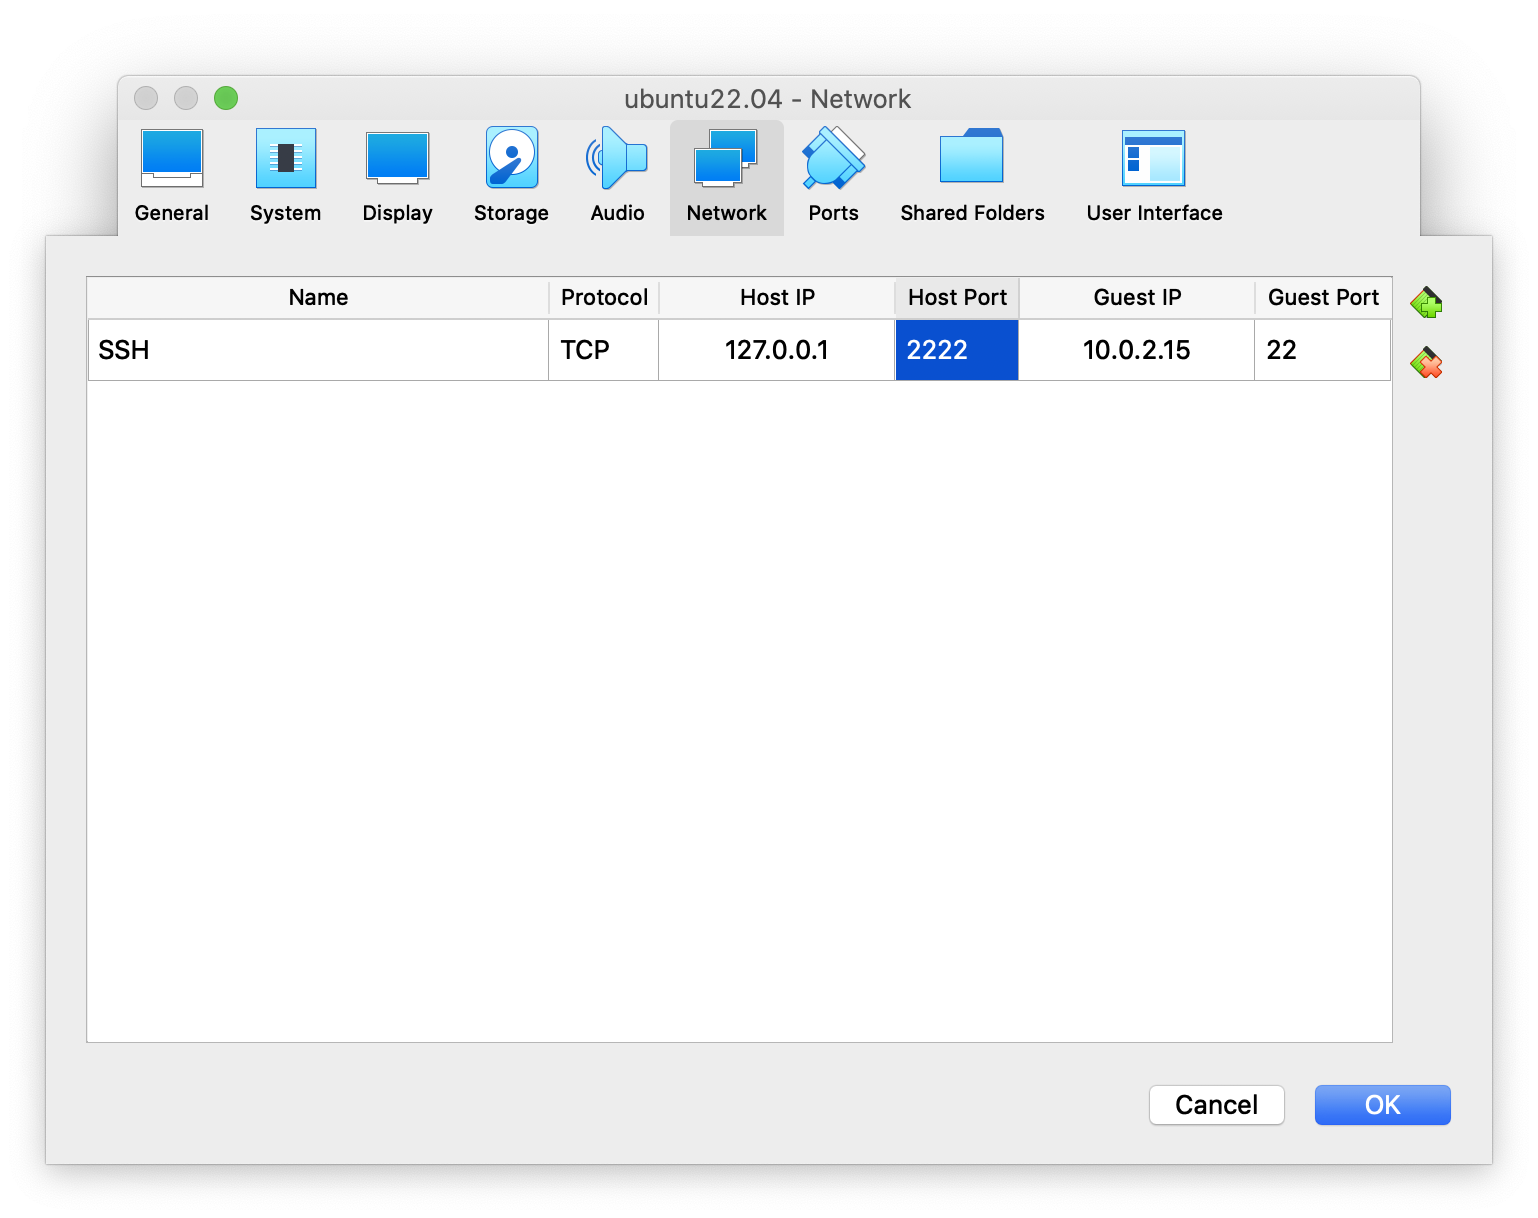Screen dimensions: 1538x1218
Task: Open the Storage settings icon
Action: 511,176
